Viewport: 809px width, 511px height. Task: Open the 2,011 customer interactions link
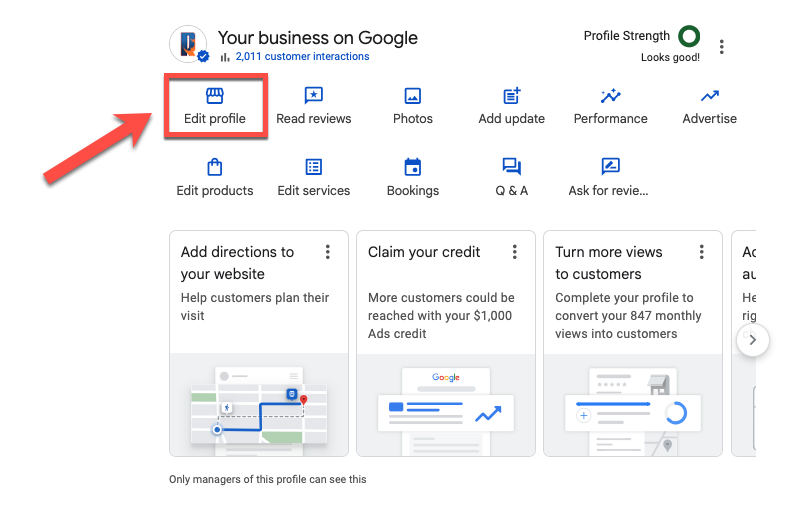(302, 56)
